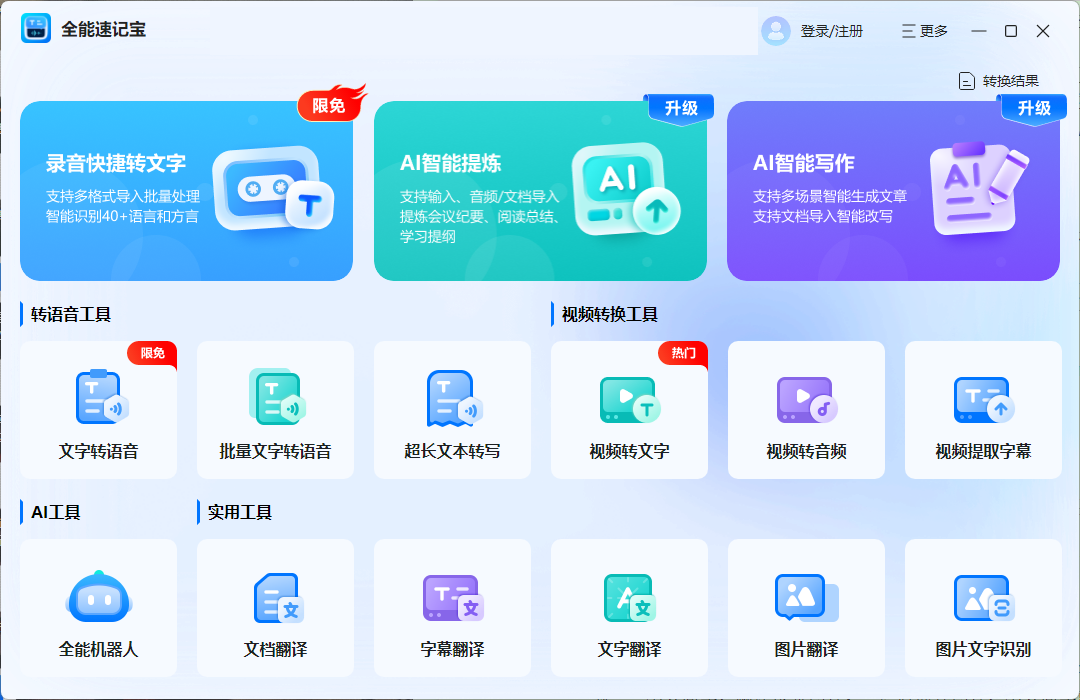Open 转换结果 conversion results
Viewport: 1080px width, 700px height.
[x=999, y=81]
